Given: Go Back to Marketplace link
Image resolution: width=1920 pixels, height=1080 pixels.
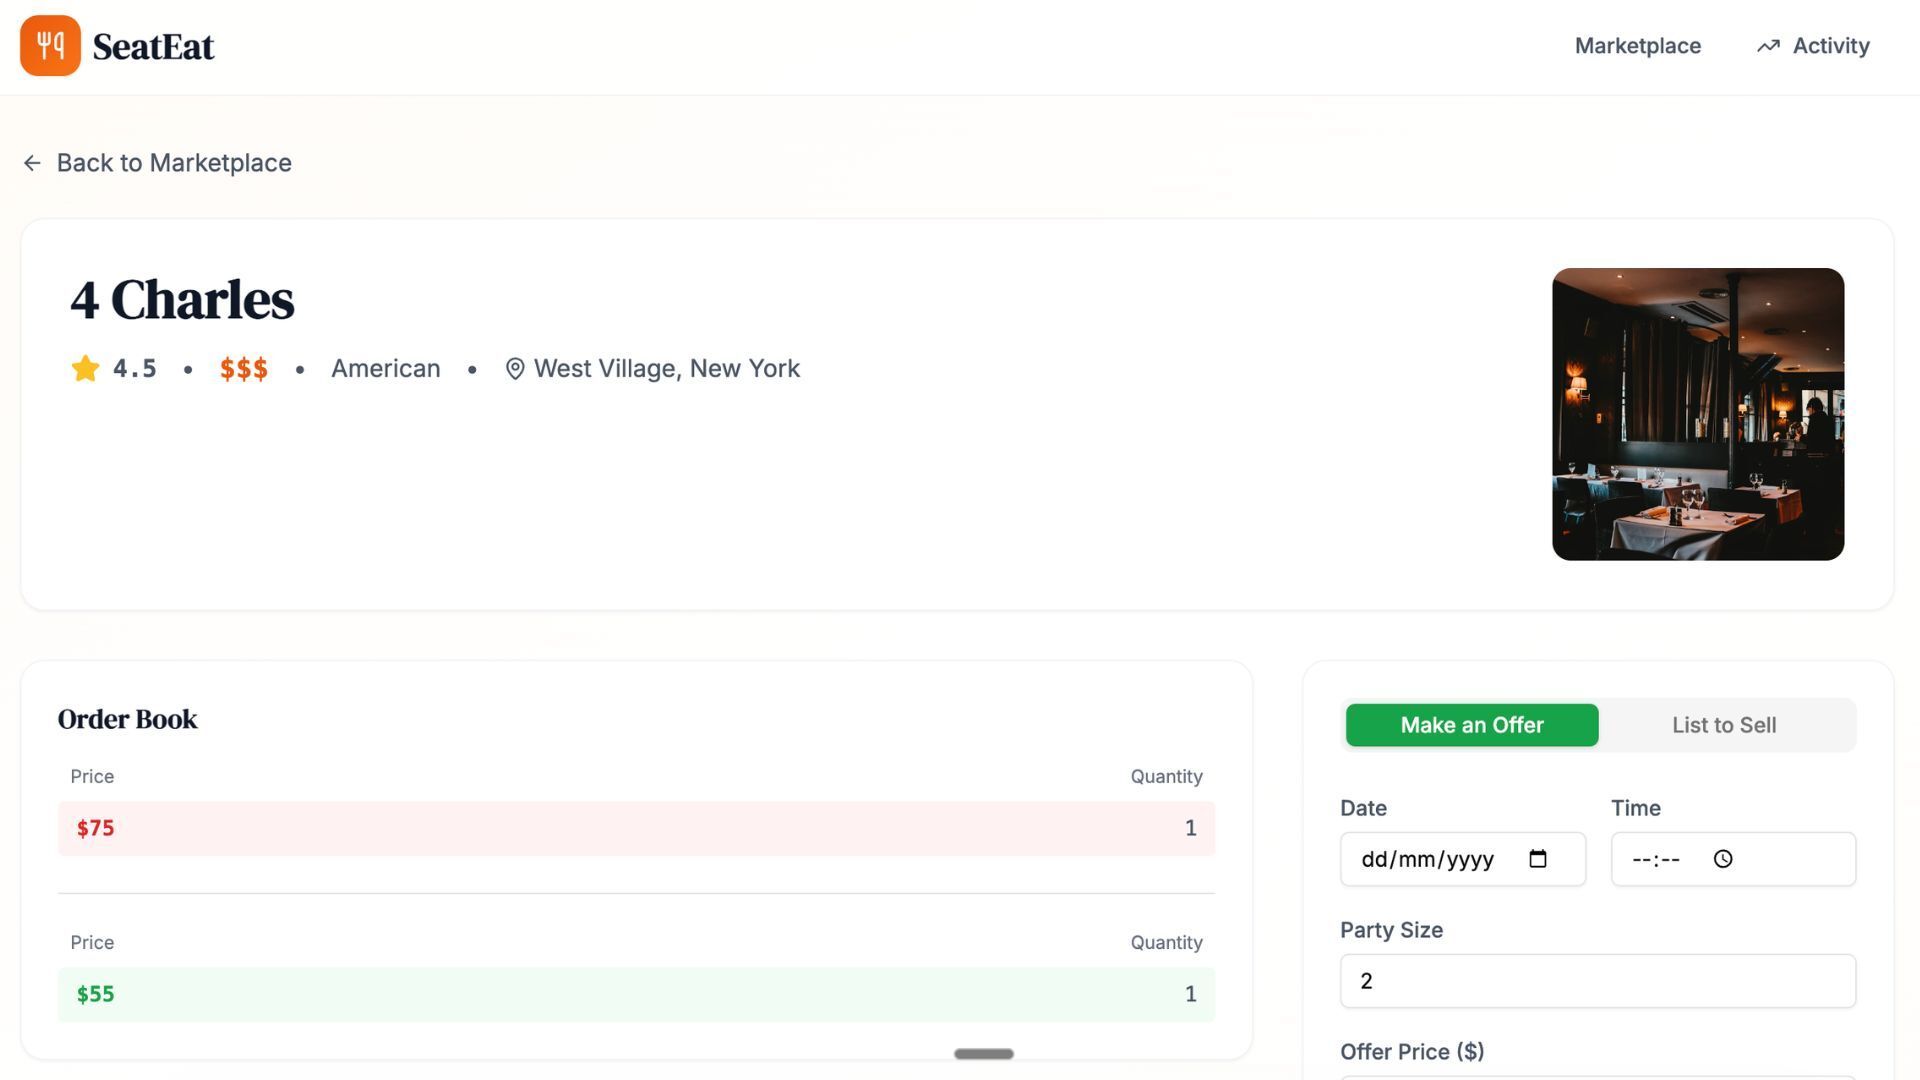Looking at the screenshot, I should click(173, 163).
